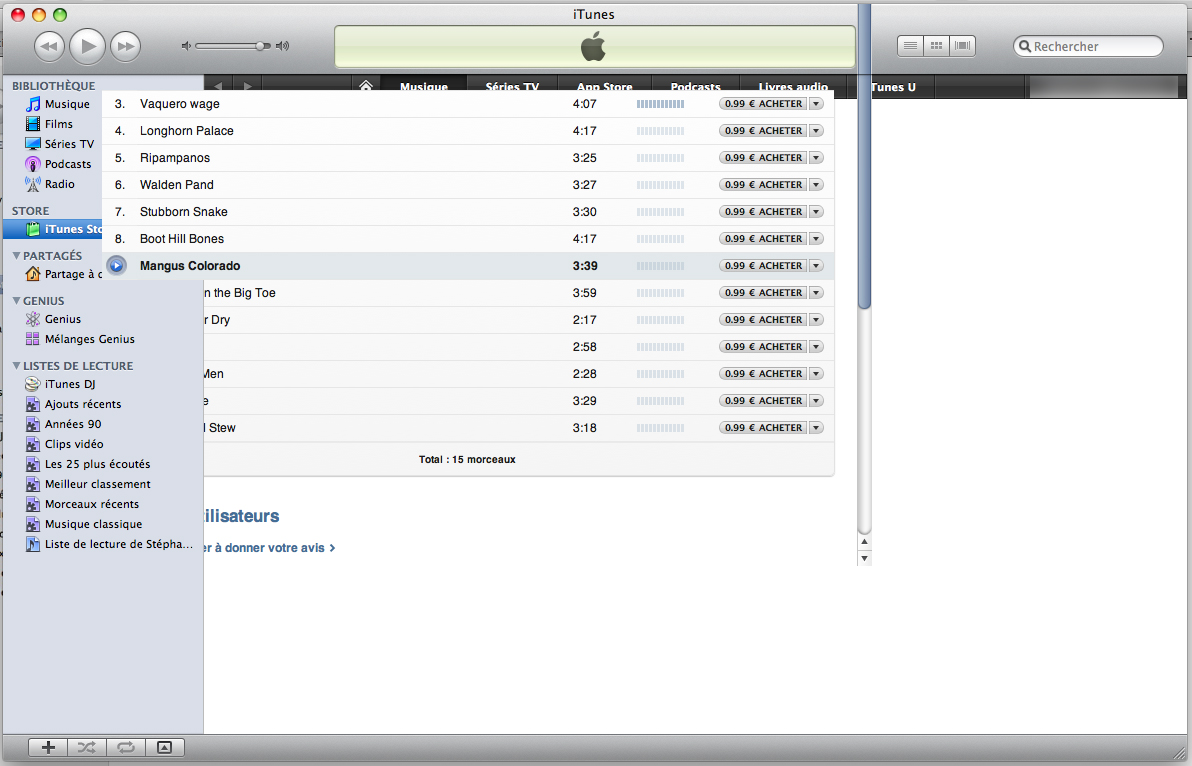
Task: Show artwork viewer panel button
Action: click(164, 747)
